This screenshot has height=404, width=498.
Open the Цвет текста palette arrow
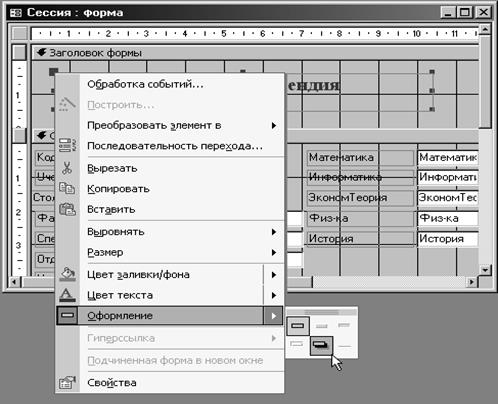(x=274, y=295)
